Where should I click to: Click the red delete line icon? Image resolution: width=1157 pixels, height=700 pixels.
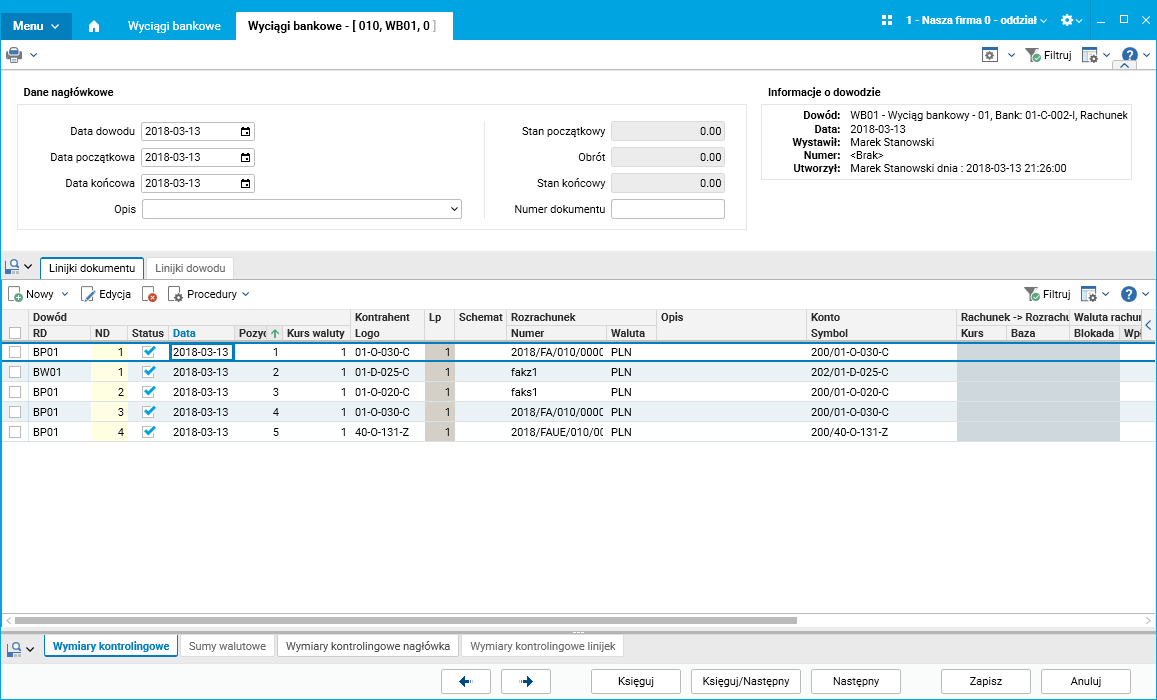click(149, 295)
